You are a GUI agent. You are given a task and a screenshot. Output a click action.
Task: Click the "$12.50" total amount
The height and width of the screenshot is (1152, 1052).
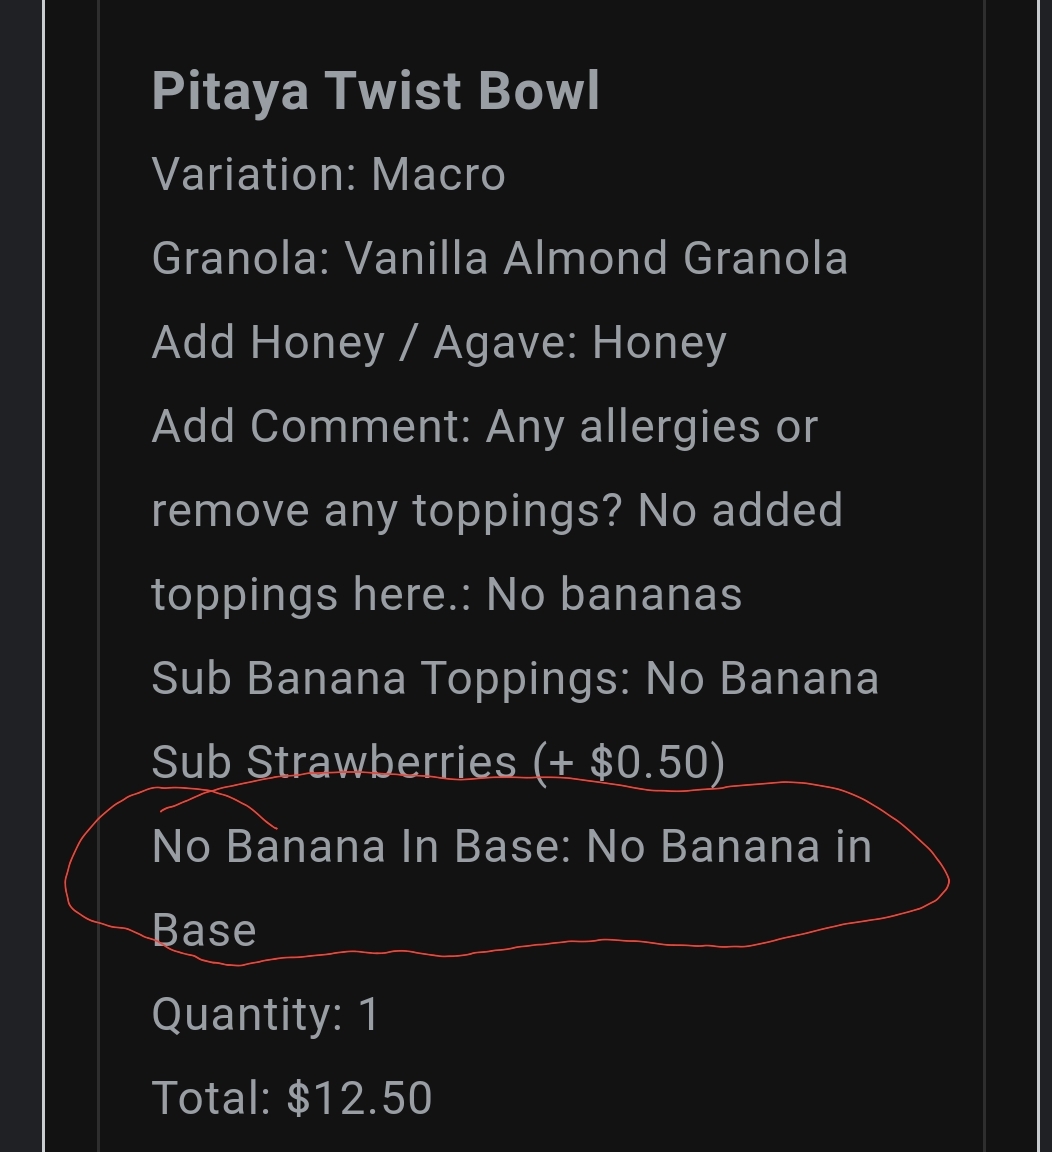(x=359, y=1098)
